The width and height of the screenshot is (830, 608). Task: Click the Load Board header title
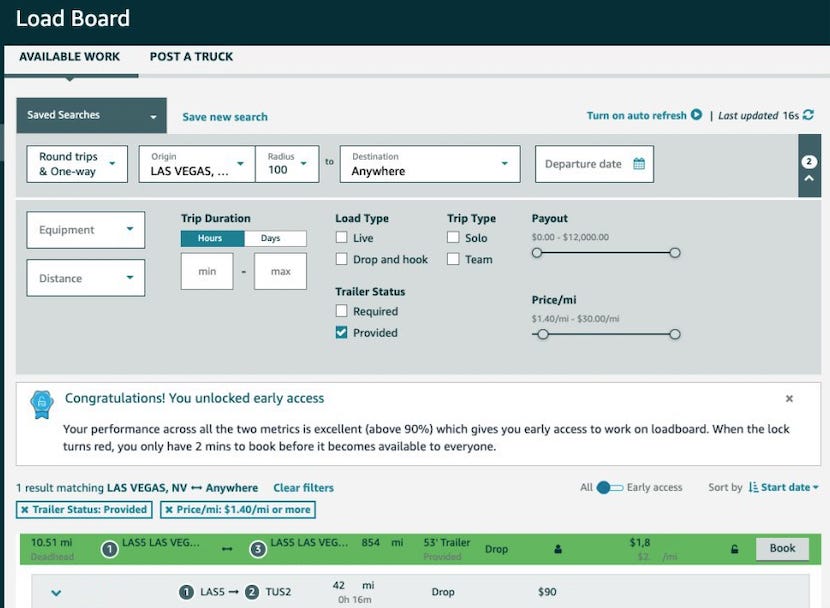[x=73, y=19]
